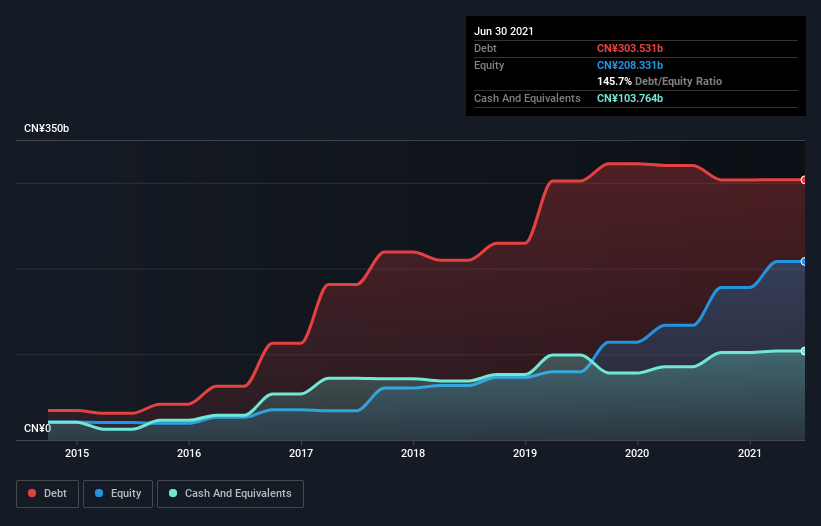Screen dimensions: 821x526
Task: Click the 2020 x-axis label
Action: [637, 453]
